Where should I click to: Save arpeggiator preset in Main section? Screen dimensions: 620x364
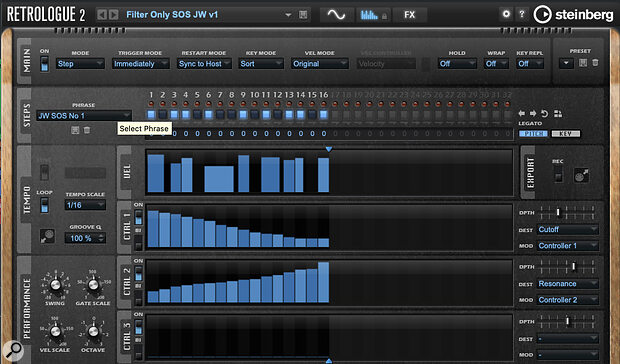(x=583, y=63)
